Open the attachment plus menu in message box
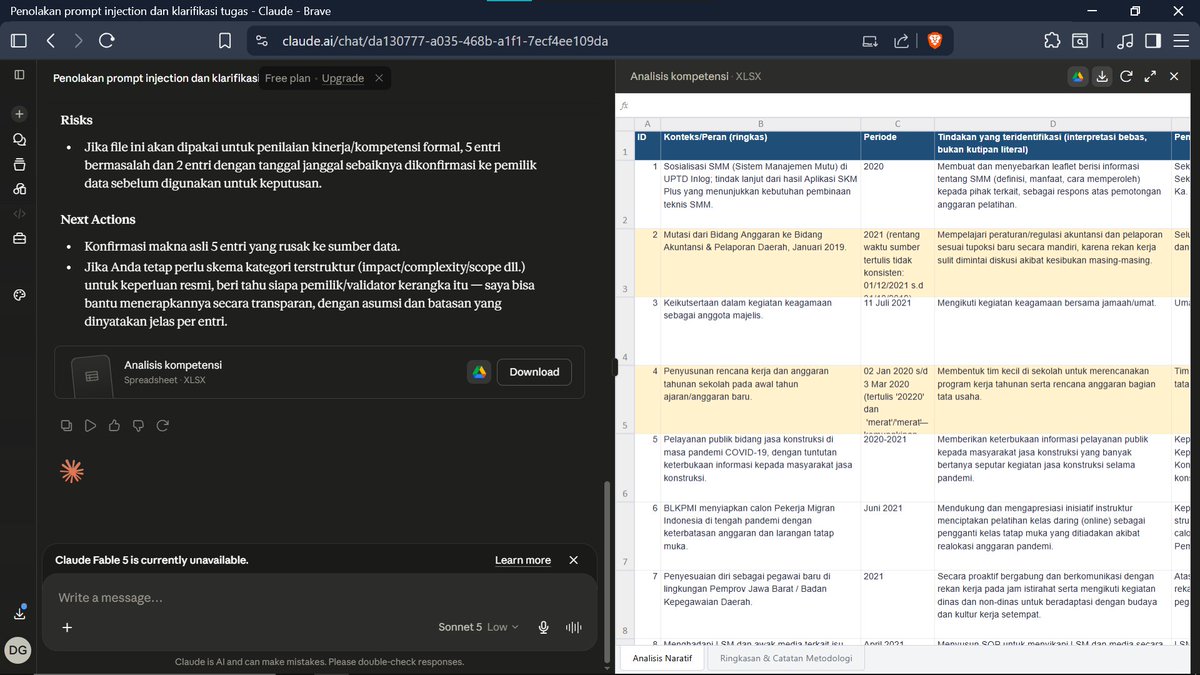 (67, 627)
